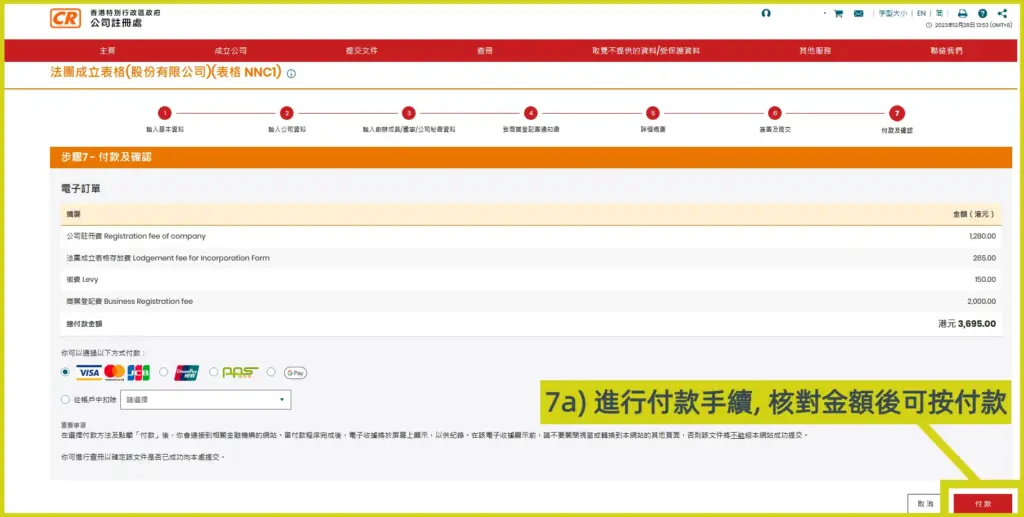Image resolution: width=1024 pixels, height=517 pixels.
Task: Click the printer icon
Action: (962, 14)
